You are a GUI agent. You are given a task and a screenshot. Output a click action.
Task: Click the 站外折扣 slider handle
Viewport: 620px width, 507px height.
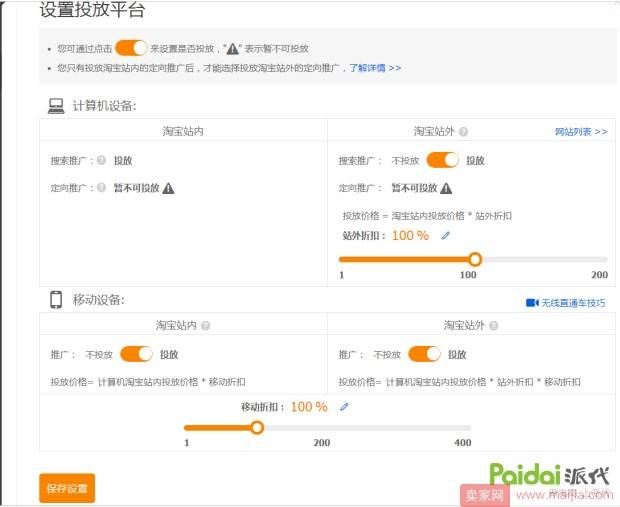[x=475, y=259]
